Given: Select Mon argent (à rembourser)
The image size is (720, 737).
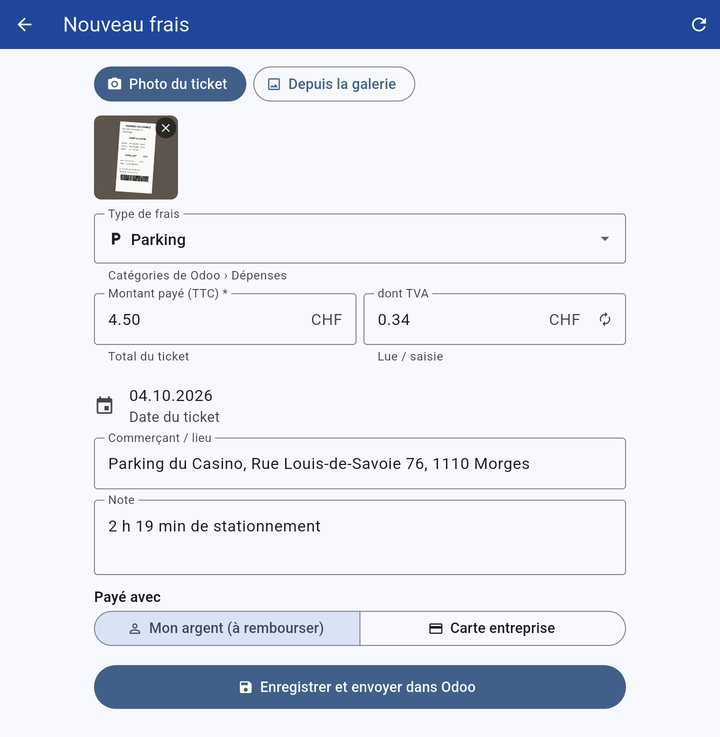Looking at the screenshot, I should pyautogui.click(x=227, y=628).
